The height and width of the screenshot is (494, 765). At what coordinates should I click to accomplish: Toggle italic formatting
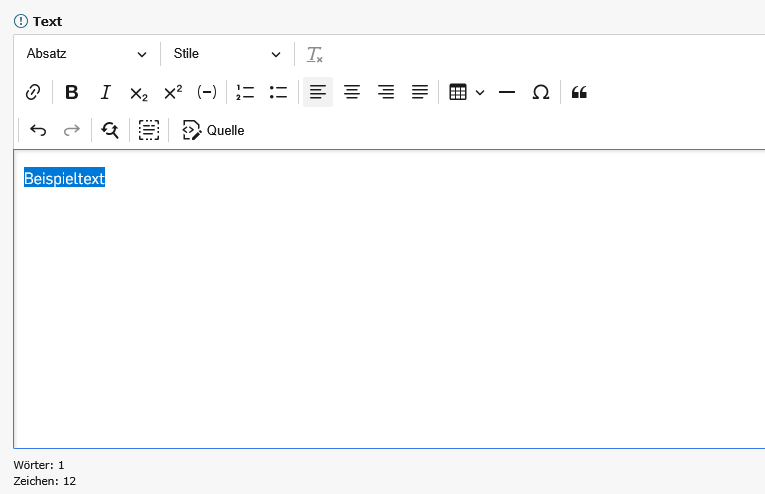[x=105, y=92]
